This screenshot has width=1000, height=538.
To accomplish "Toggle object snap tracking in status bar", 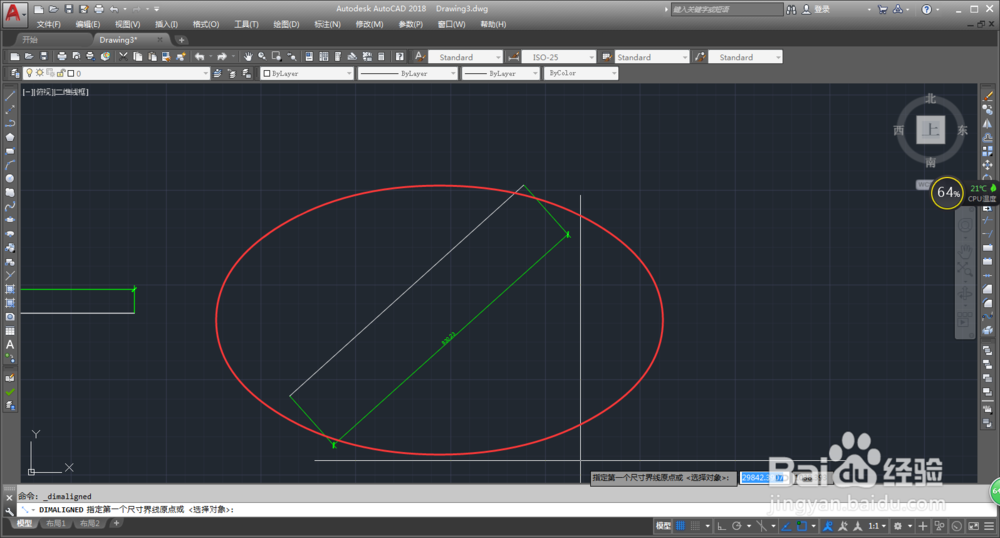I will coord(786,526).
